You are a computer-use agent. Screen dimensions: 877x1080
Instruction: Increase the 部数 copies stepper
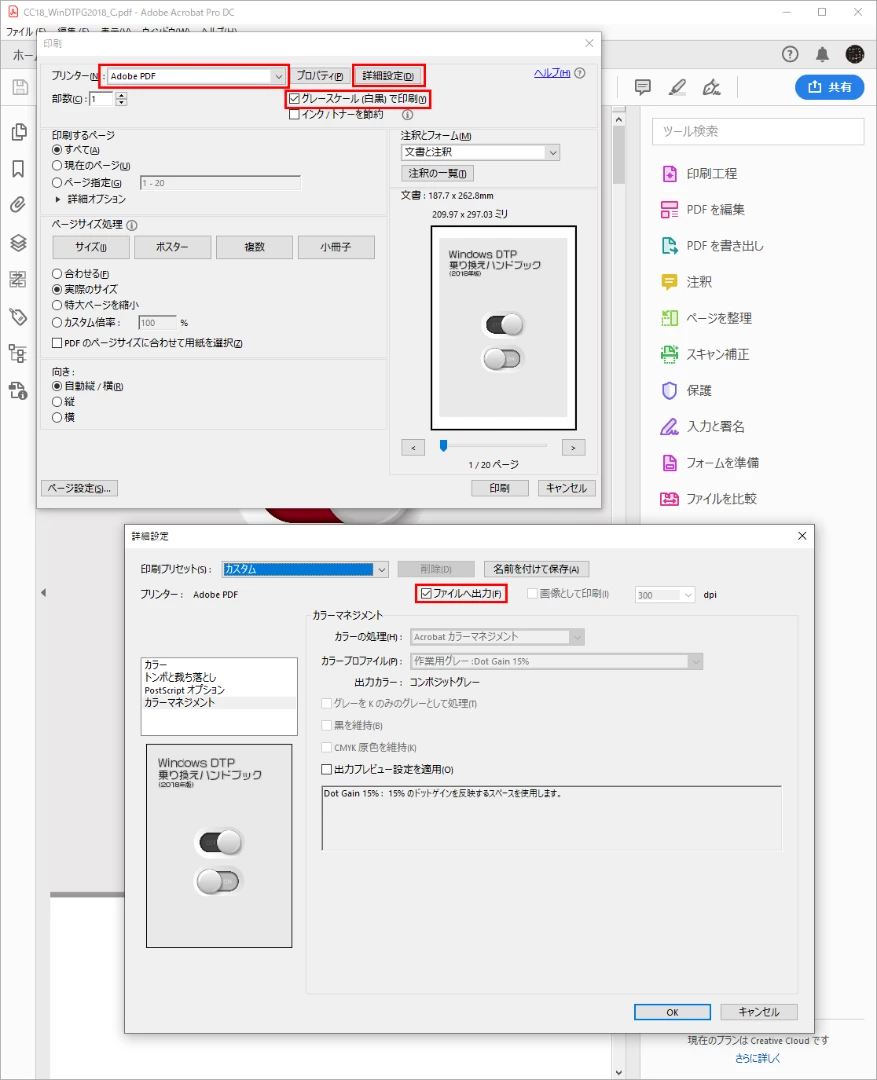coord(122,95)
